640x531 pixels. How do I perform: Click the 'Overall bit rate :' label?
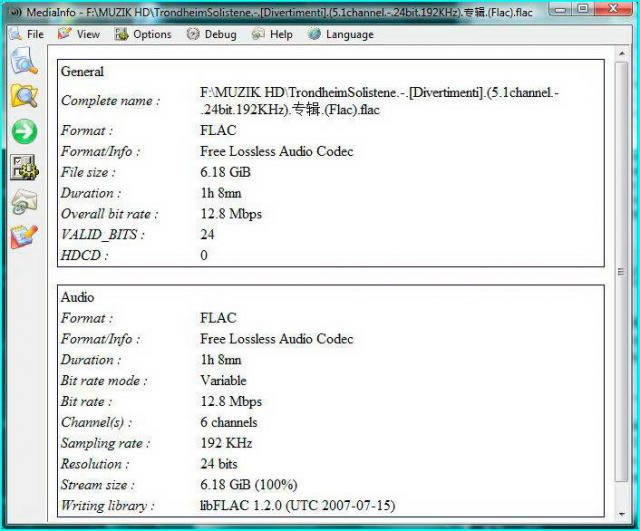pos(109,214)
